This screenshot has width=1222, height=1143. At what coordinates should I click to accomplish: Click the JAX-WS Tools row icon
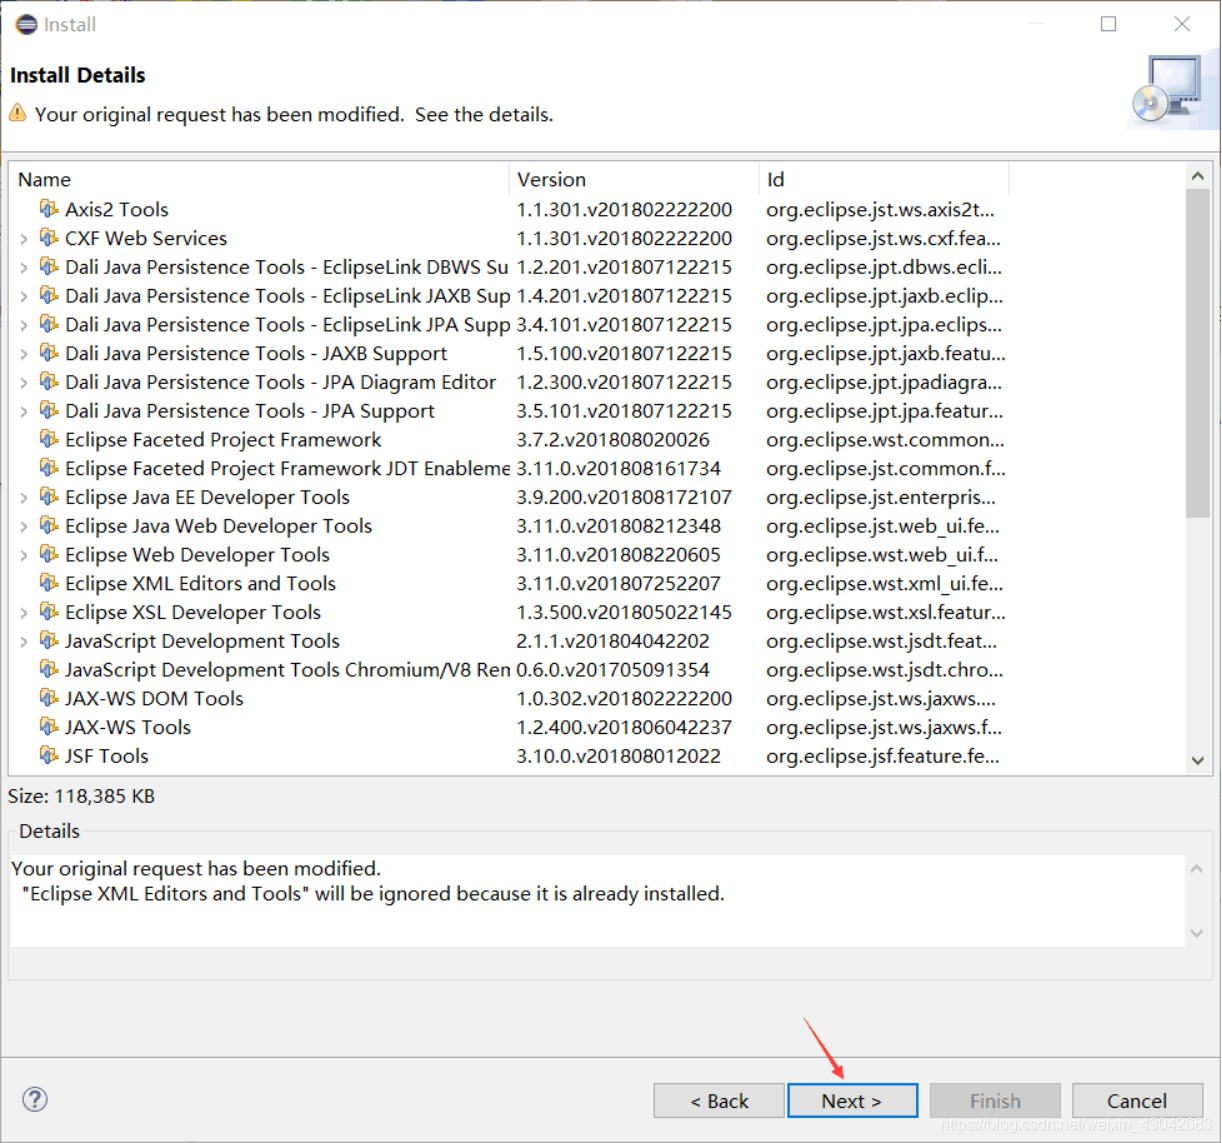48,727
